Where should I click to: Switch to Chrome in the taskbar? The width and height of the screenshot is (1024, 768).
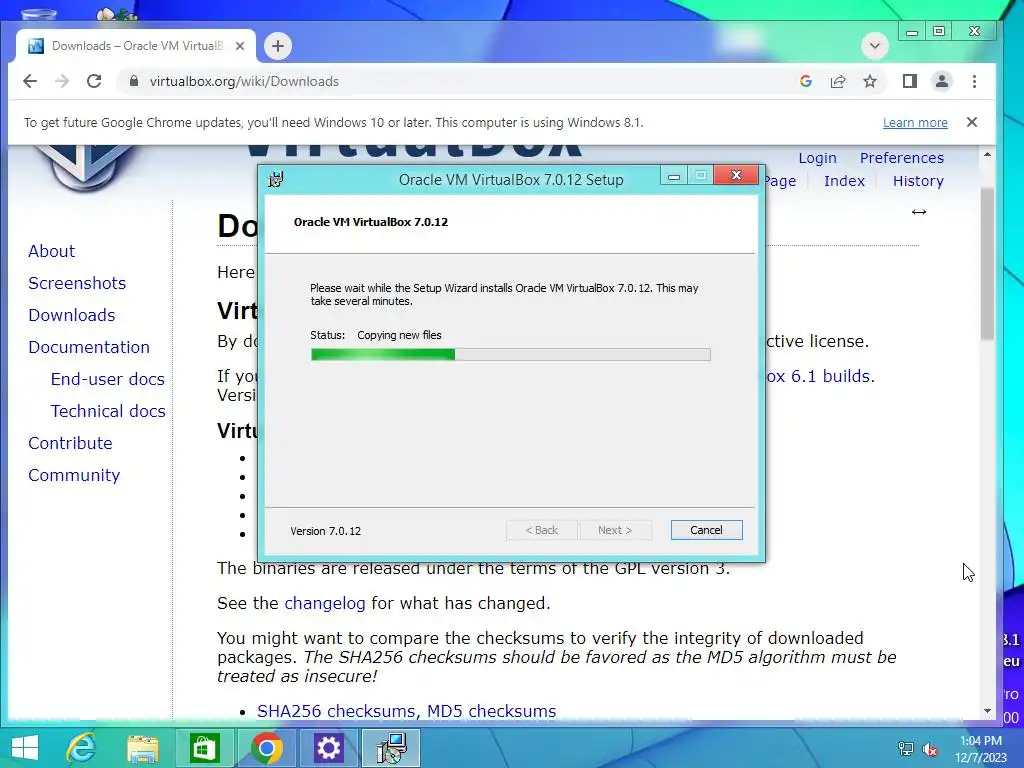click(266, 748)
